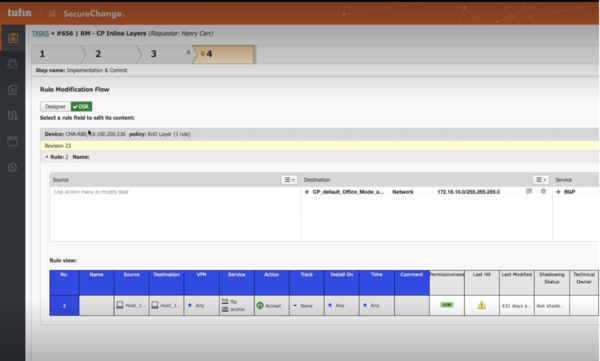
Task: Open the document icon in left sidebar
Action: [x=13, y=90]
